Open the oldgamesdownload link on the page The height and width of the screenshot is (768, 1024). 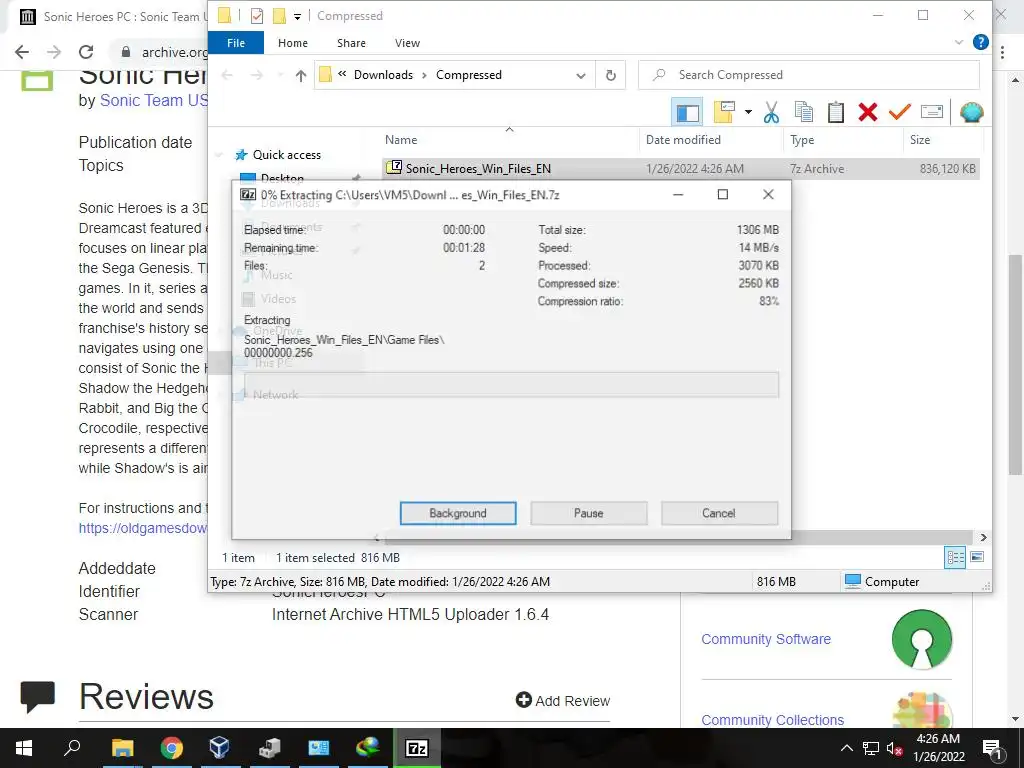[142, 528]
